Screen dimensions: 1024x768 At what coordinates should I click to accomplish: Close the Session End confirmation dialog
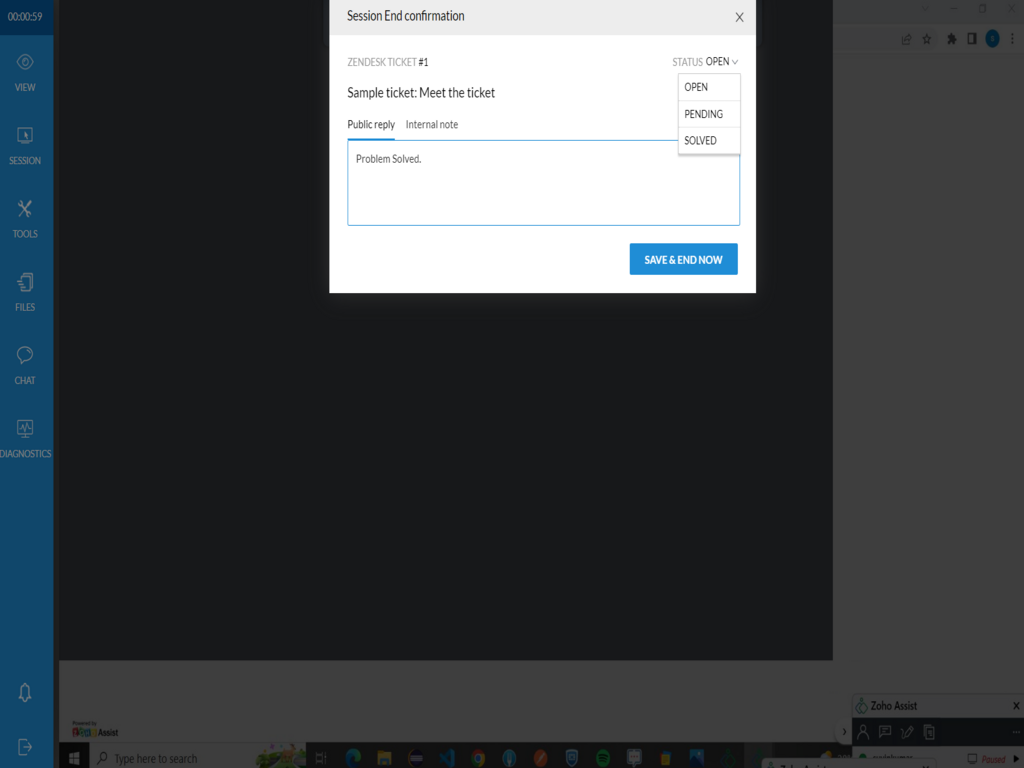pyautogui.click(x=739, y=17)
